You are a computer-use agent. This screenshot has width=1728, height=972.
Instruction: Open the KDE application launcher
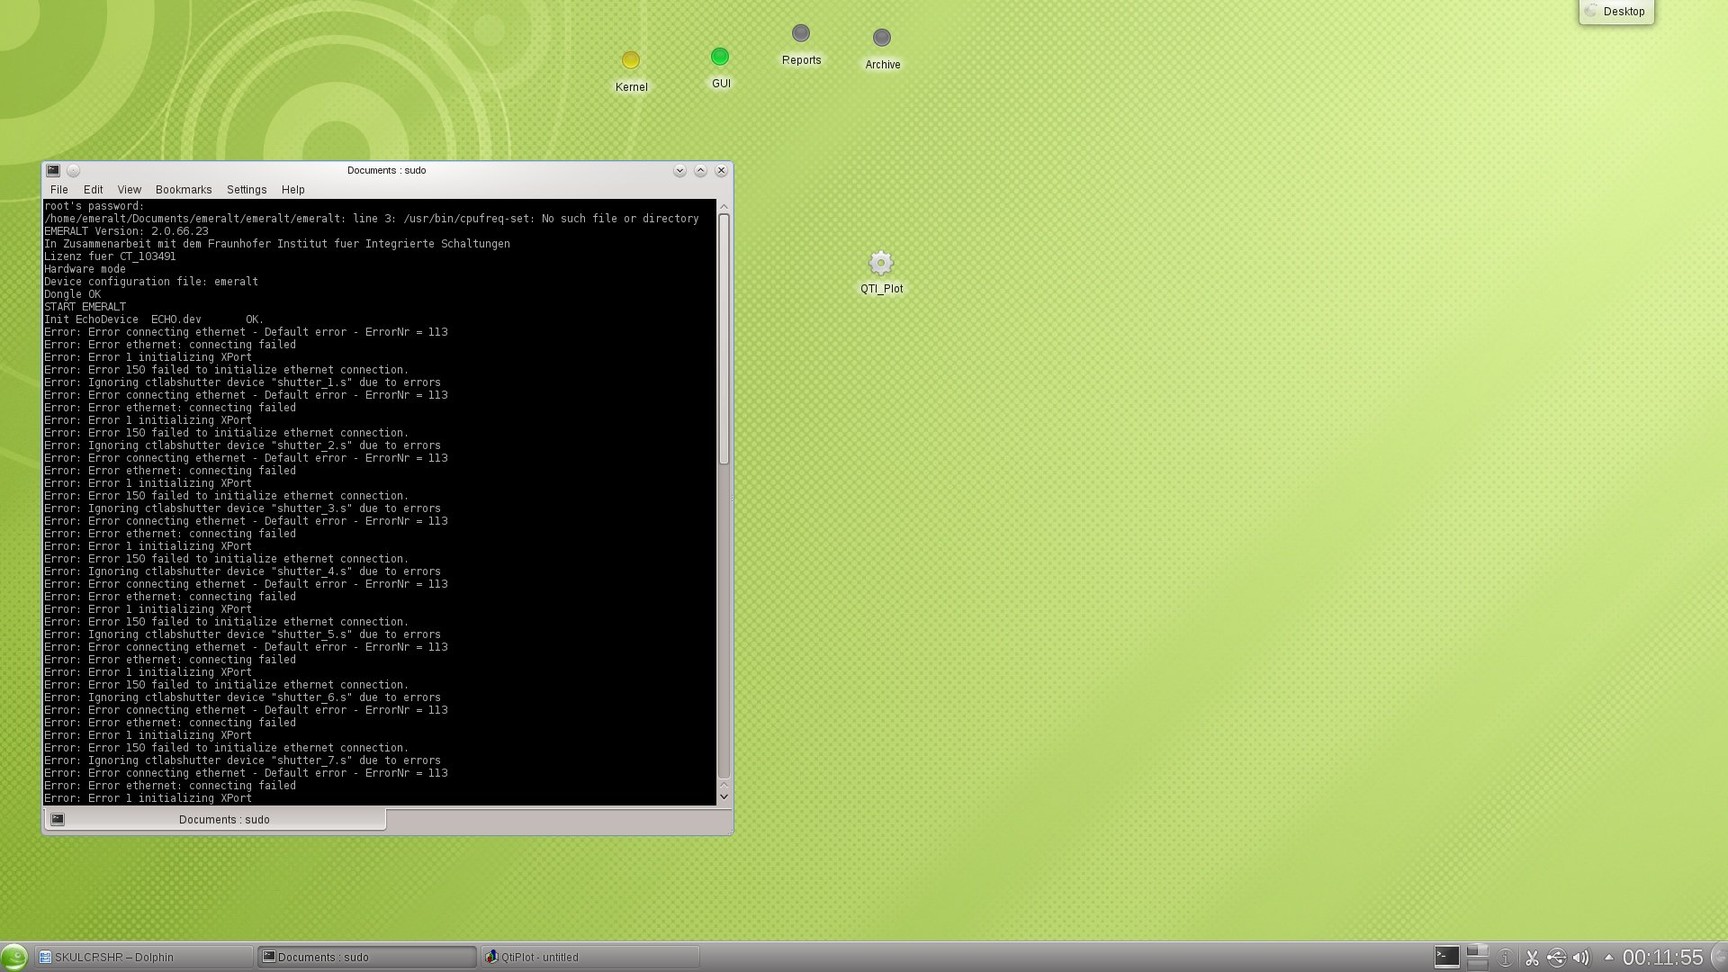click(14, 957)
